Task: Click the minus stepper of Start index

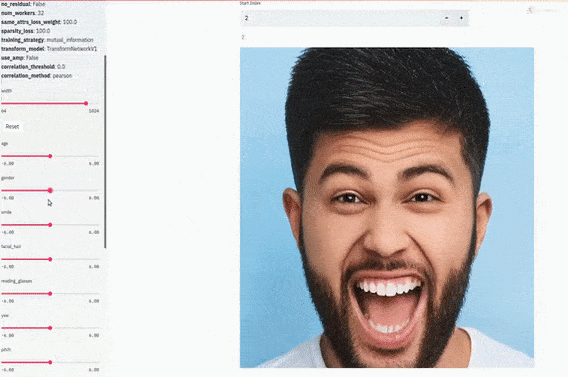Action: tap(447, 18)
